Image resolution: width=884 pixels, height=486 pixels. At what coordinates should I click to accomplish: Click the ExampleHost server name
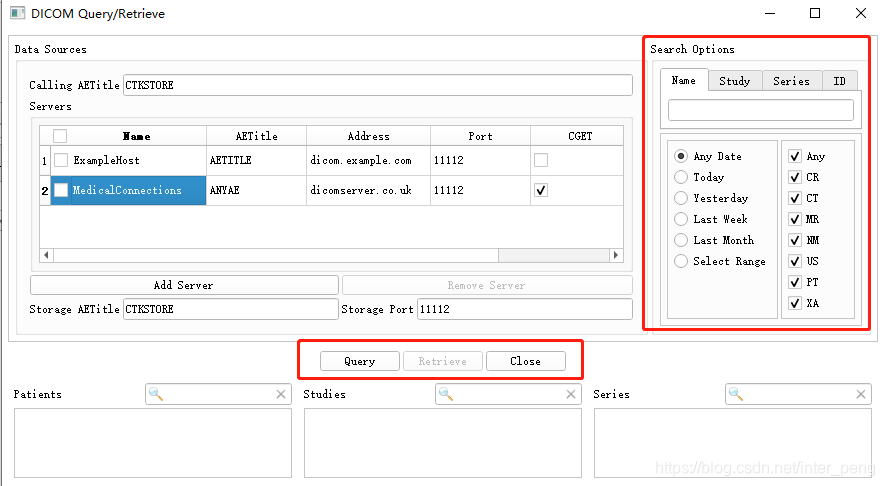pyautogui.click(x=106, y=160)
